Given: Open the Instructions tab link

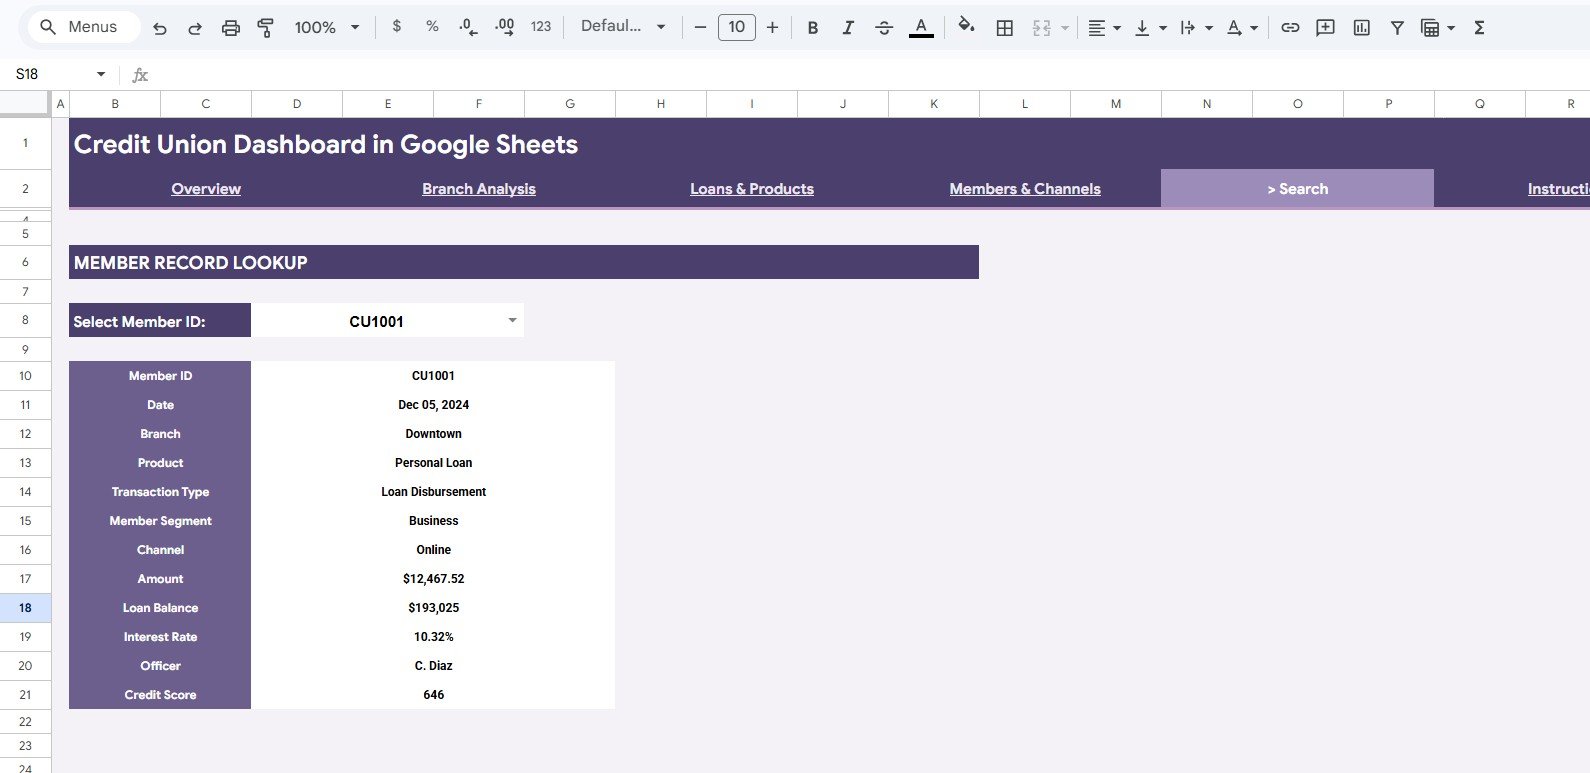Looking at the screenshot, I should pyautogui.click(x=1558, y=189).
